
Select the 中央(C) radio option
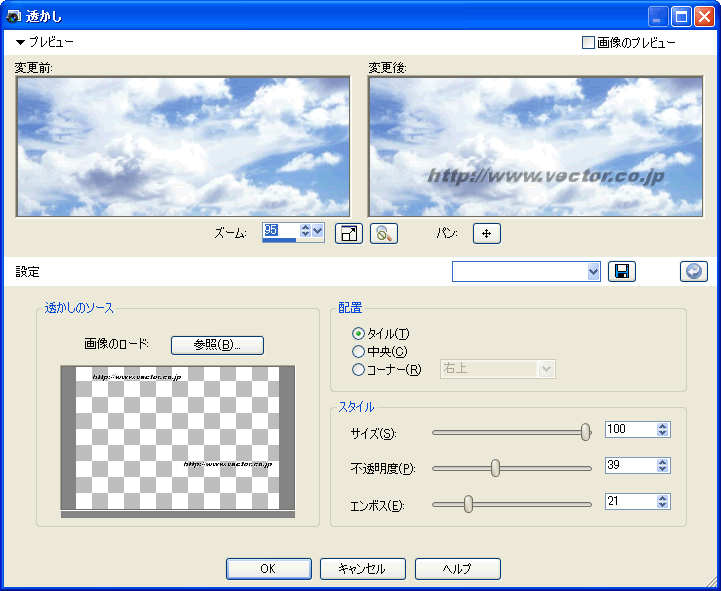pos(358,352)
